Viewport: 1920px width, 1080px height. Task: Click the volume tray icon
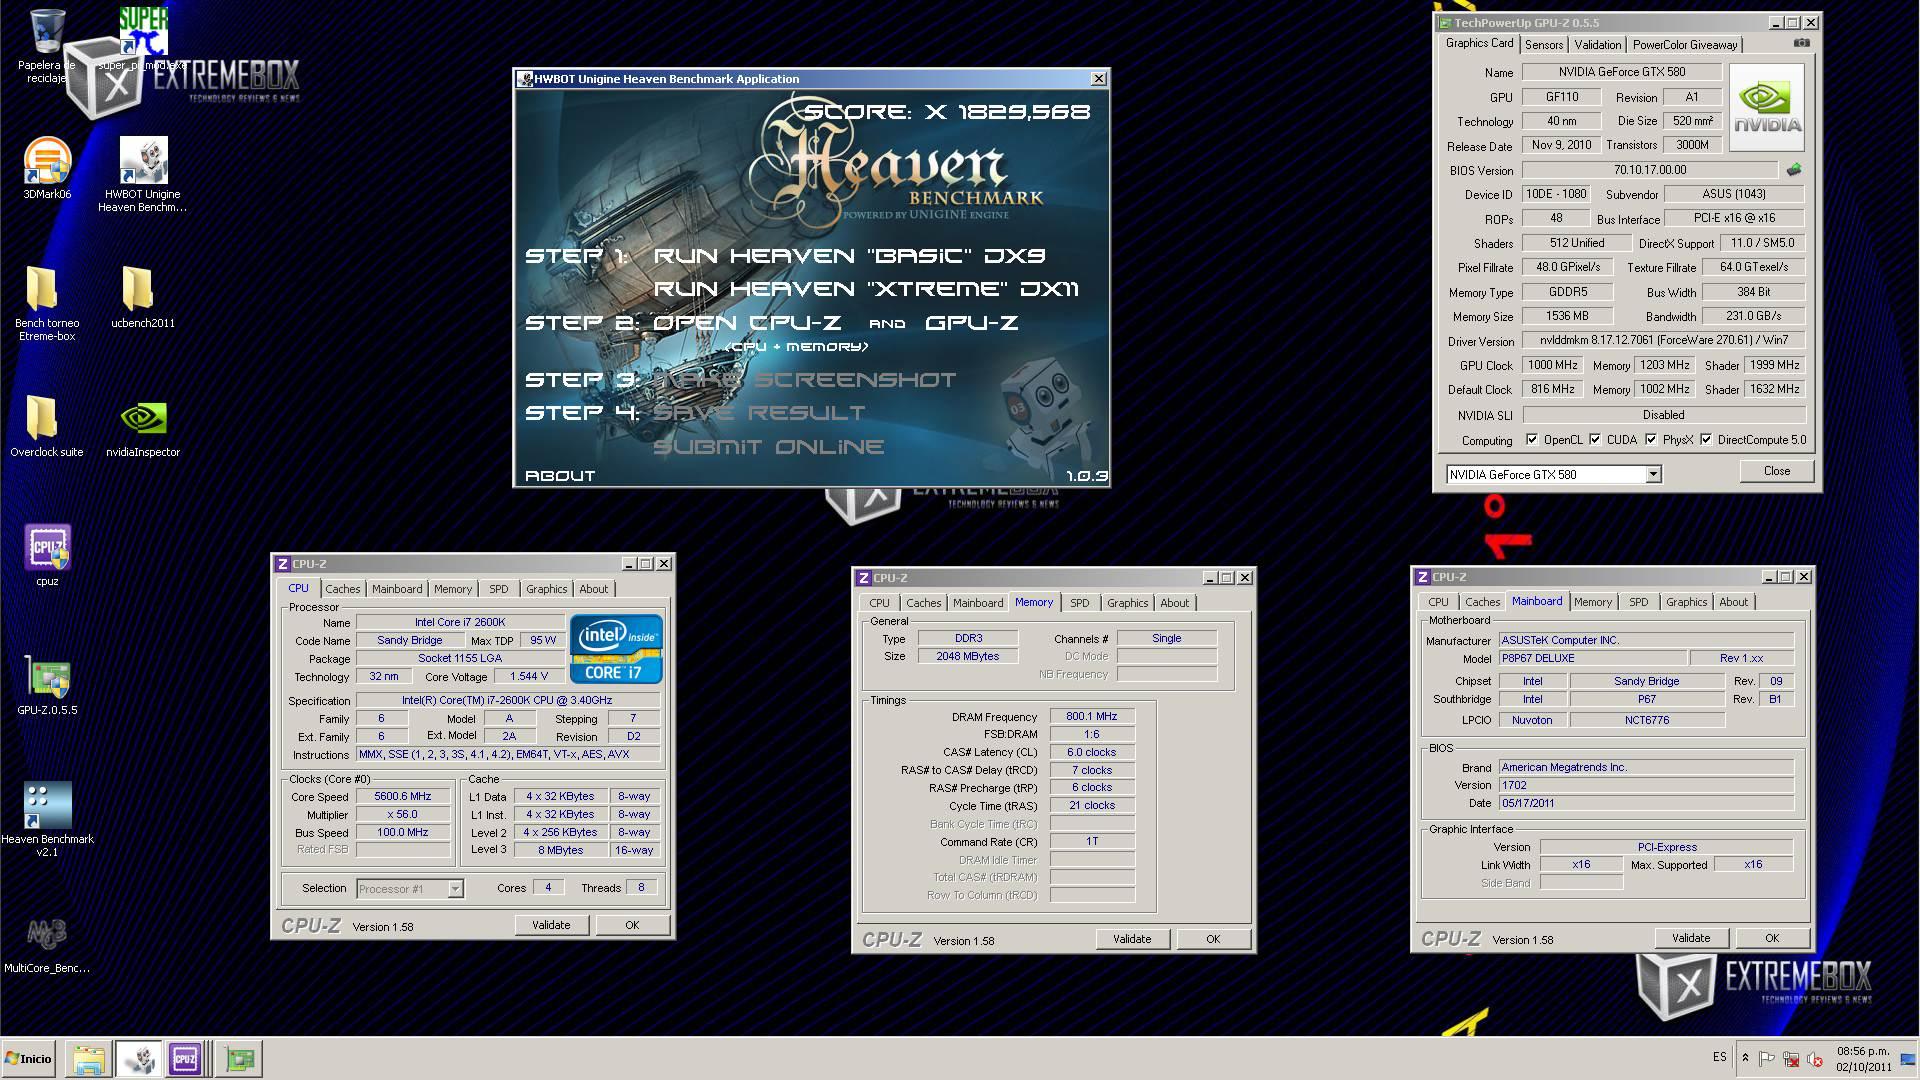(x=1814, y=1059)
